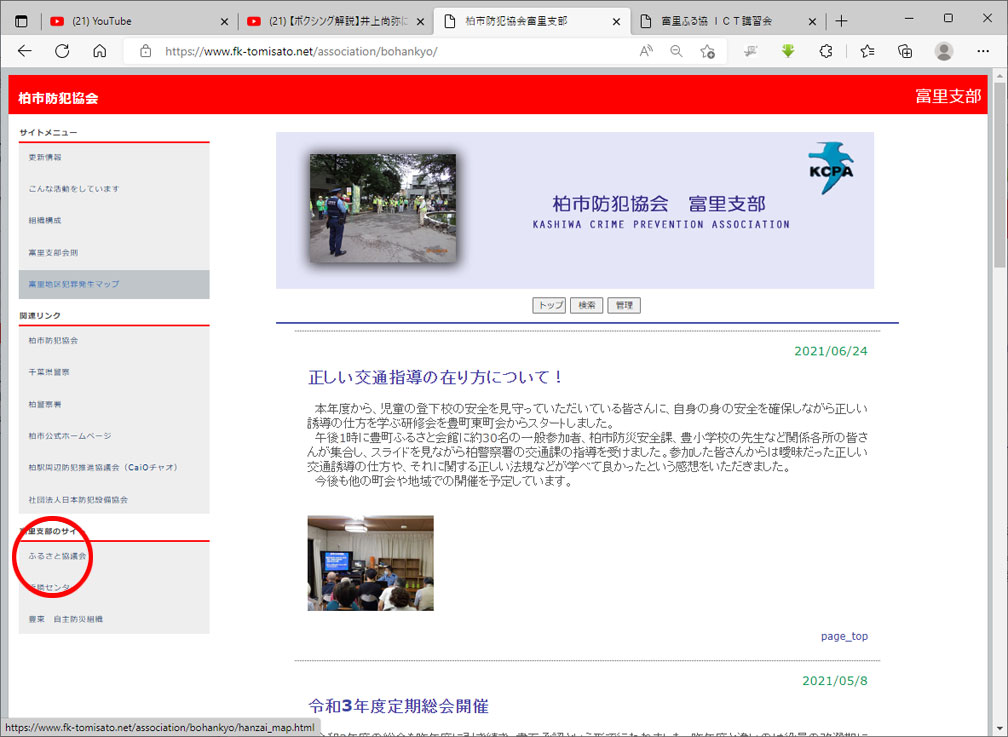Open the meeting room photo thumbnail
Image resolution: width=1008 pixels, height=737 pixels.
(370, 563)
